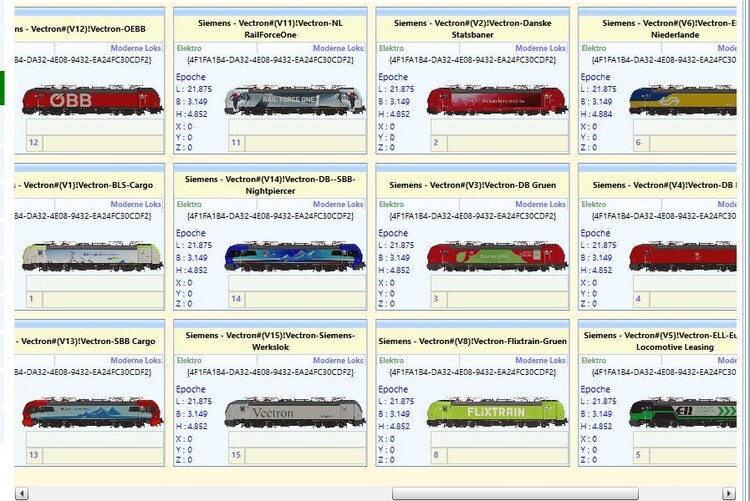The image size is (750, 501).
Task: Click title 'Vectron#(V15)!Vectron-Siemens-Werkslok'
Action: (270, 341)
